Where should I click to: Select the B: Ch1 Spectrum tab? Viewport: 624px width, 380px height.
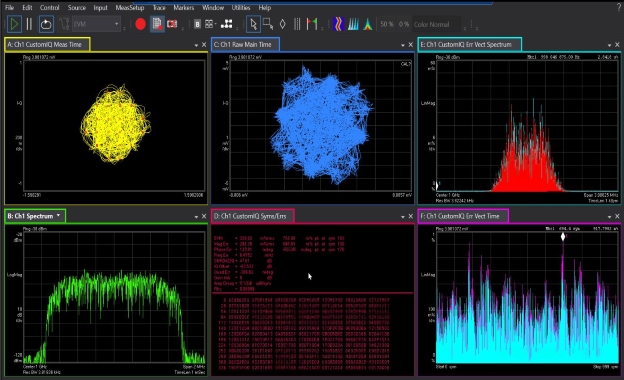click(x=35, y=216)
